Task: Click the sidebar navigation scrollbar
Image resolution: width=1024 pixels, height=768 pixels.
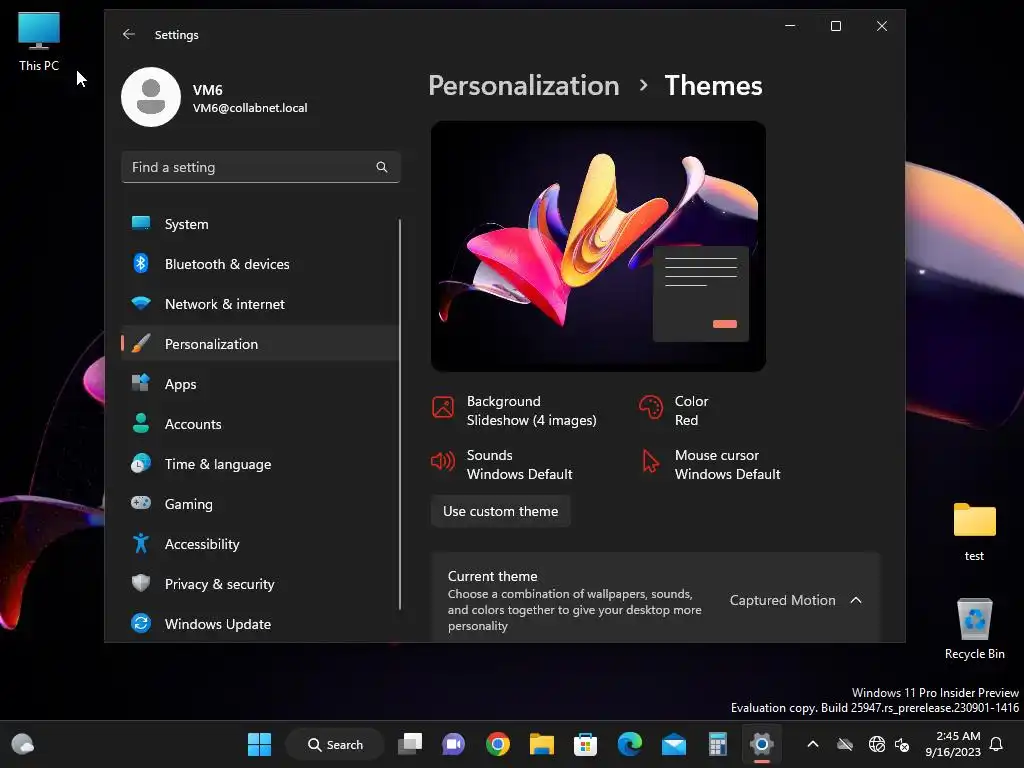Action: coord(399,415)
